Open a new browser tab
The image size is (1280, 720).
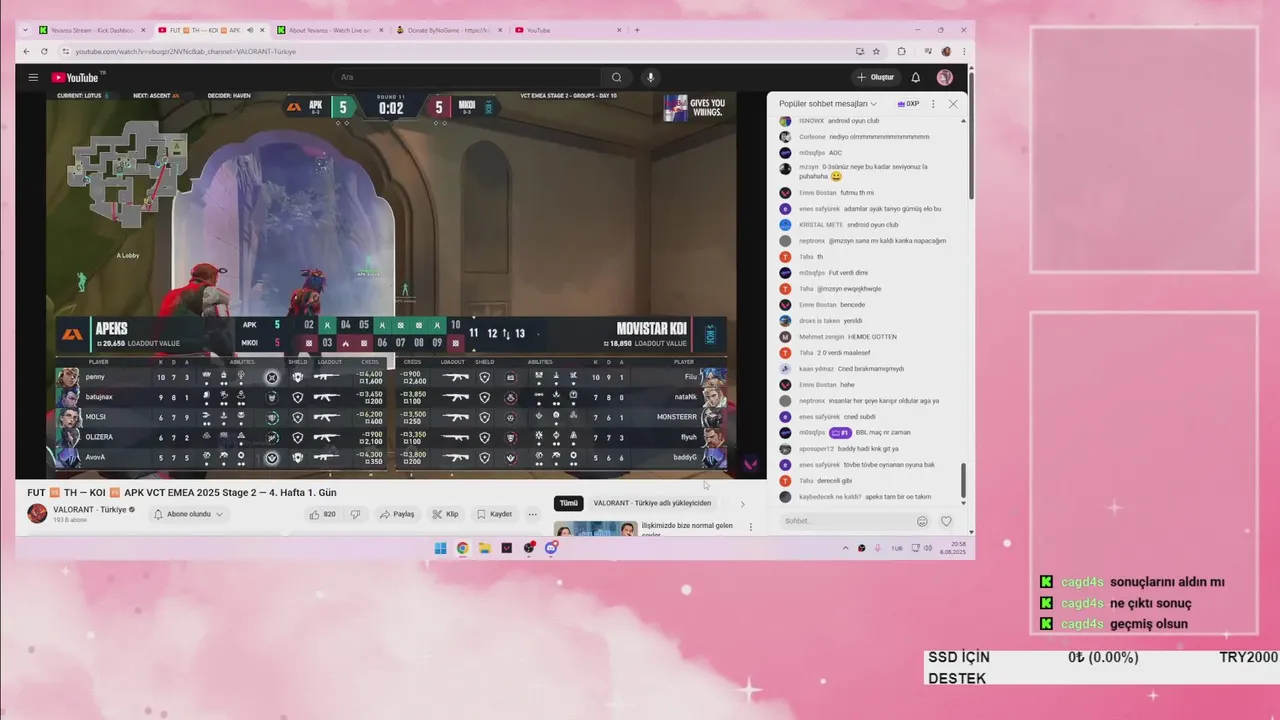(x=637, y=30)
